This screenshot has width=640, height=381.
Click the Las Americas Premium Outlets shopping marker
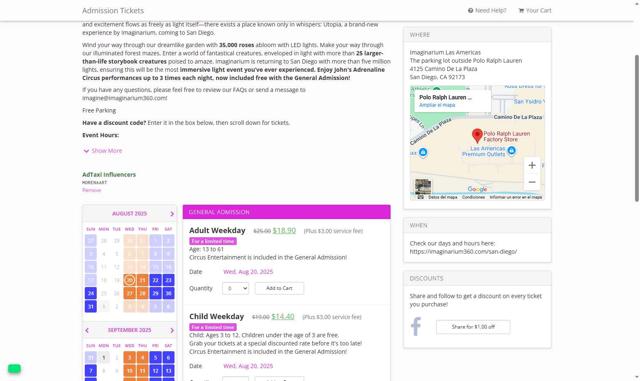tap(511, 151)
